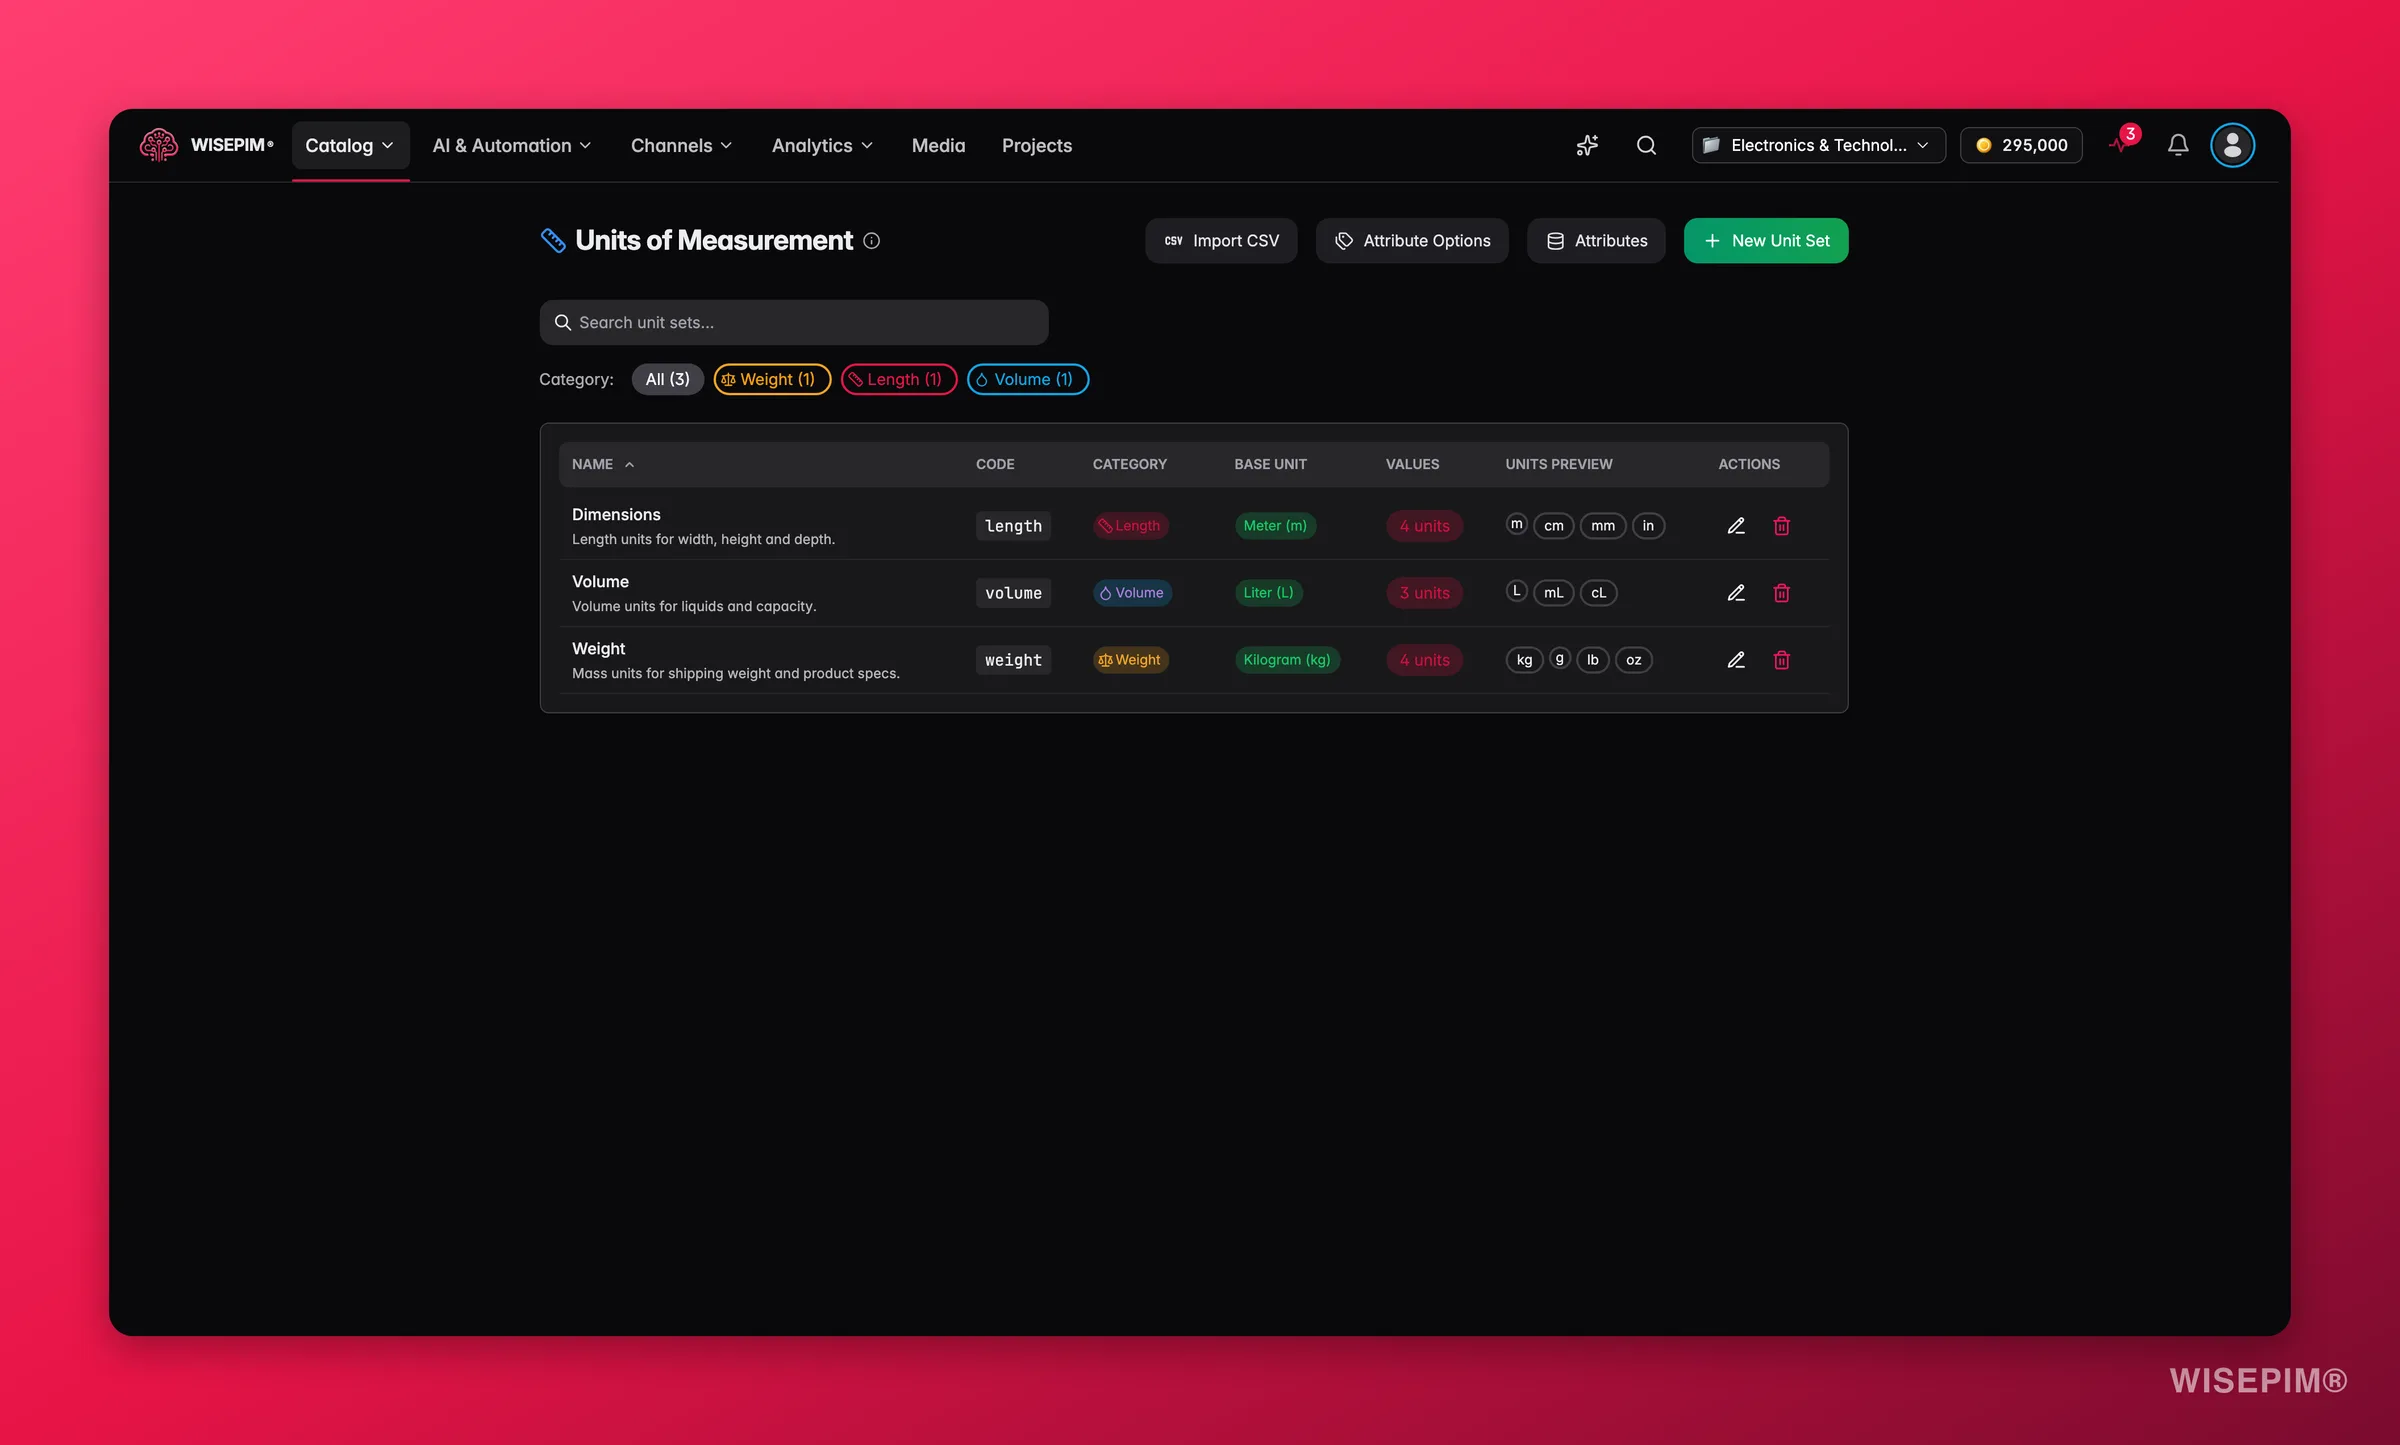Click the 295,000 credits coin badge
This screenshot has width=2400, height=1445.
pos(2021,145)
